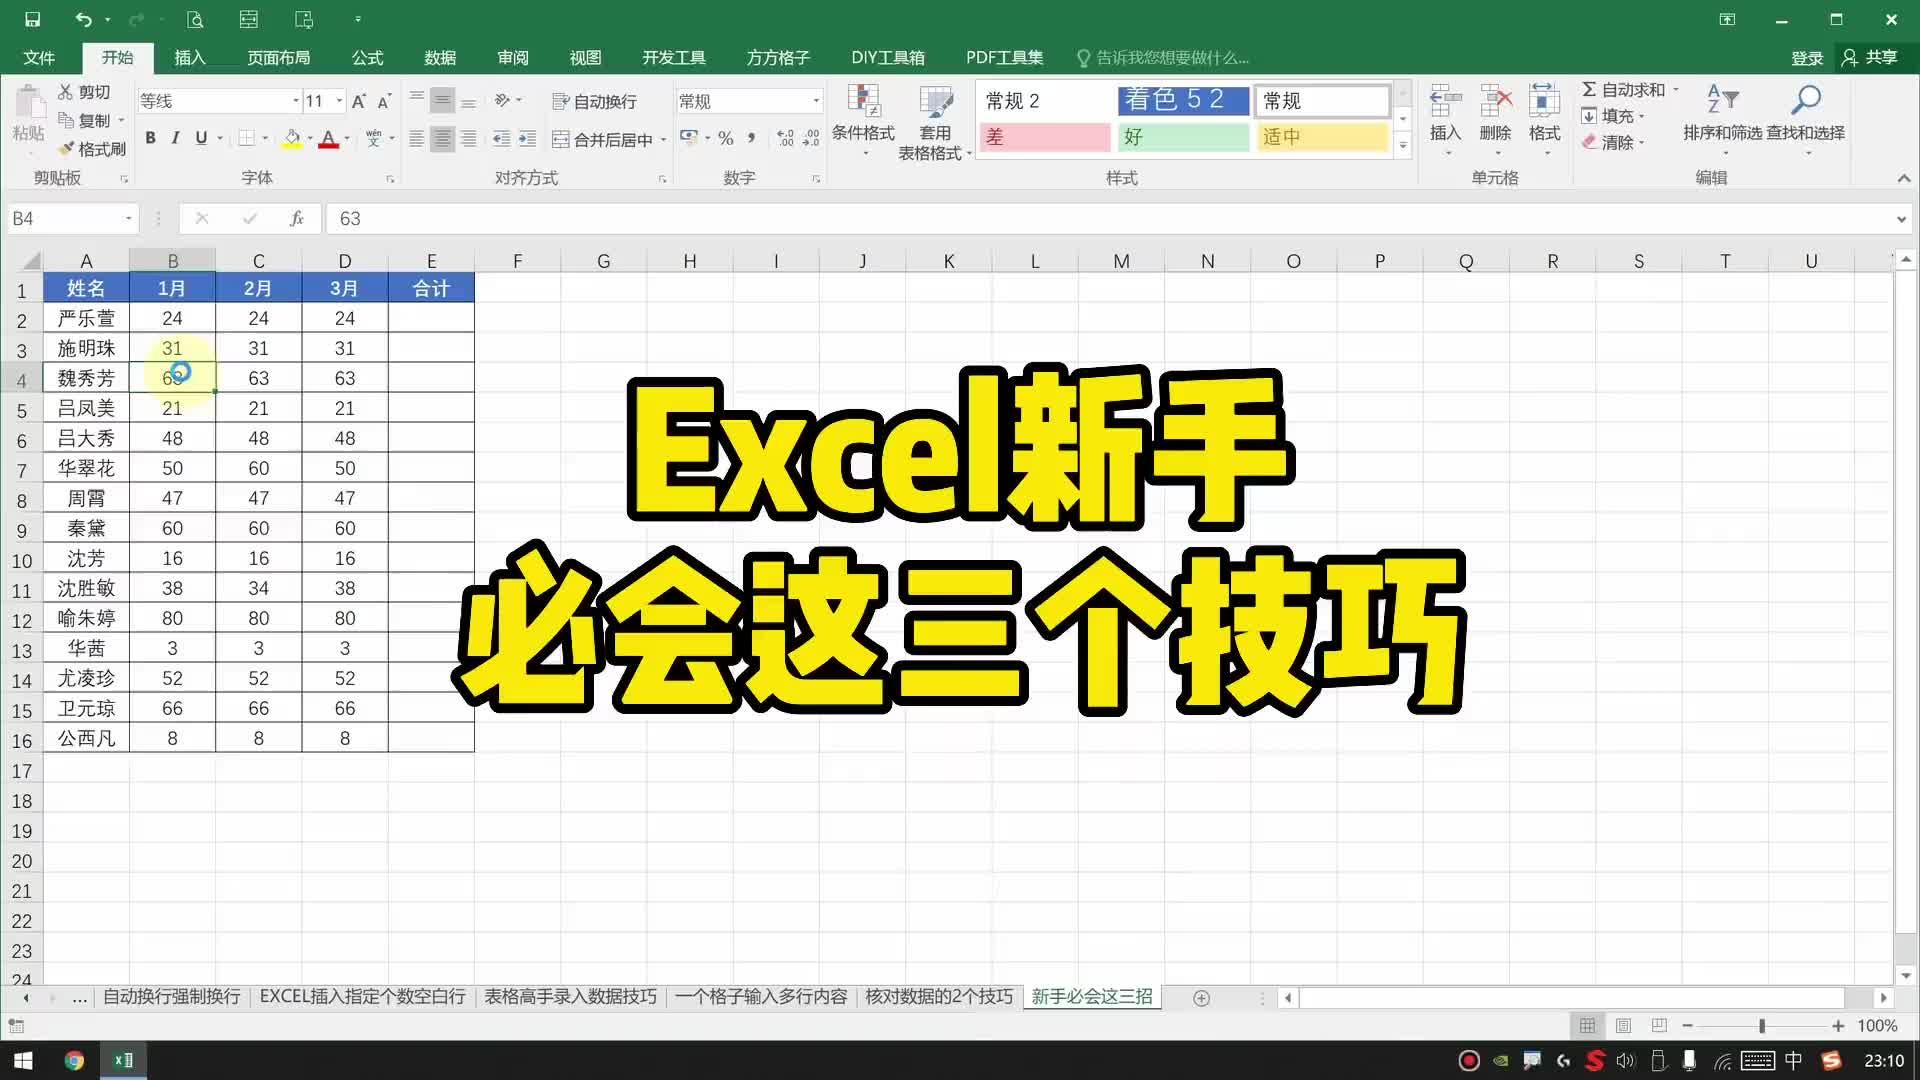Switch to the 公式 ribbon tab
The width and height of the screenshot is (1920, 1080).
coord(366,57)
